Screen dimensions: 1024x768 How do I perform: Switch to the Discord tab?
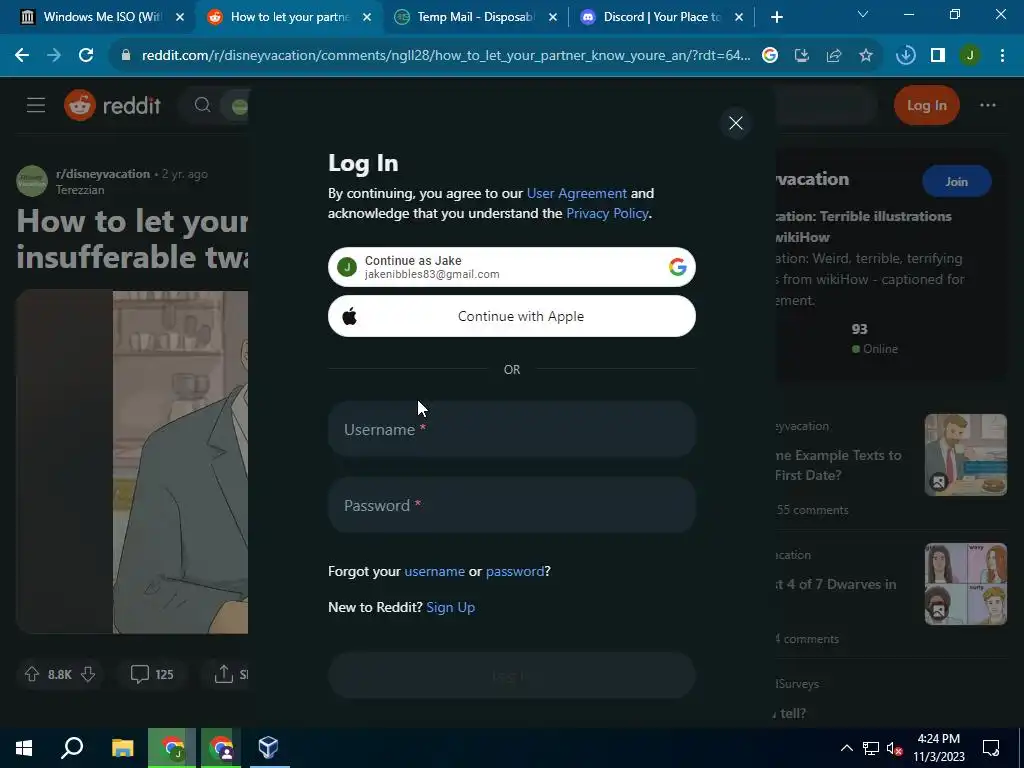[661, 17]
